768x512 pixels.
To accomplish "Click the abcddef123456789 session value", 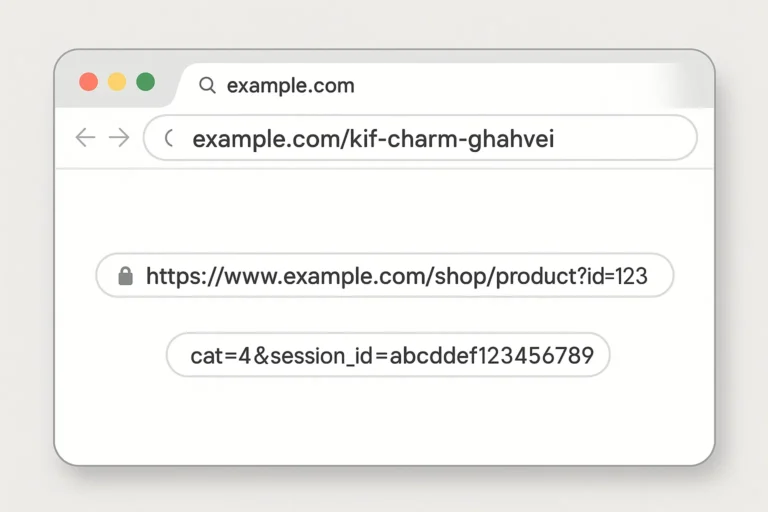I will [x=491, y=355].
